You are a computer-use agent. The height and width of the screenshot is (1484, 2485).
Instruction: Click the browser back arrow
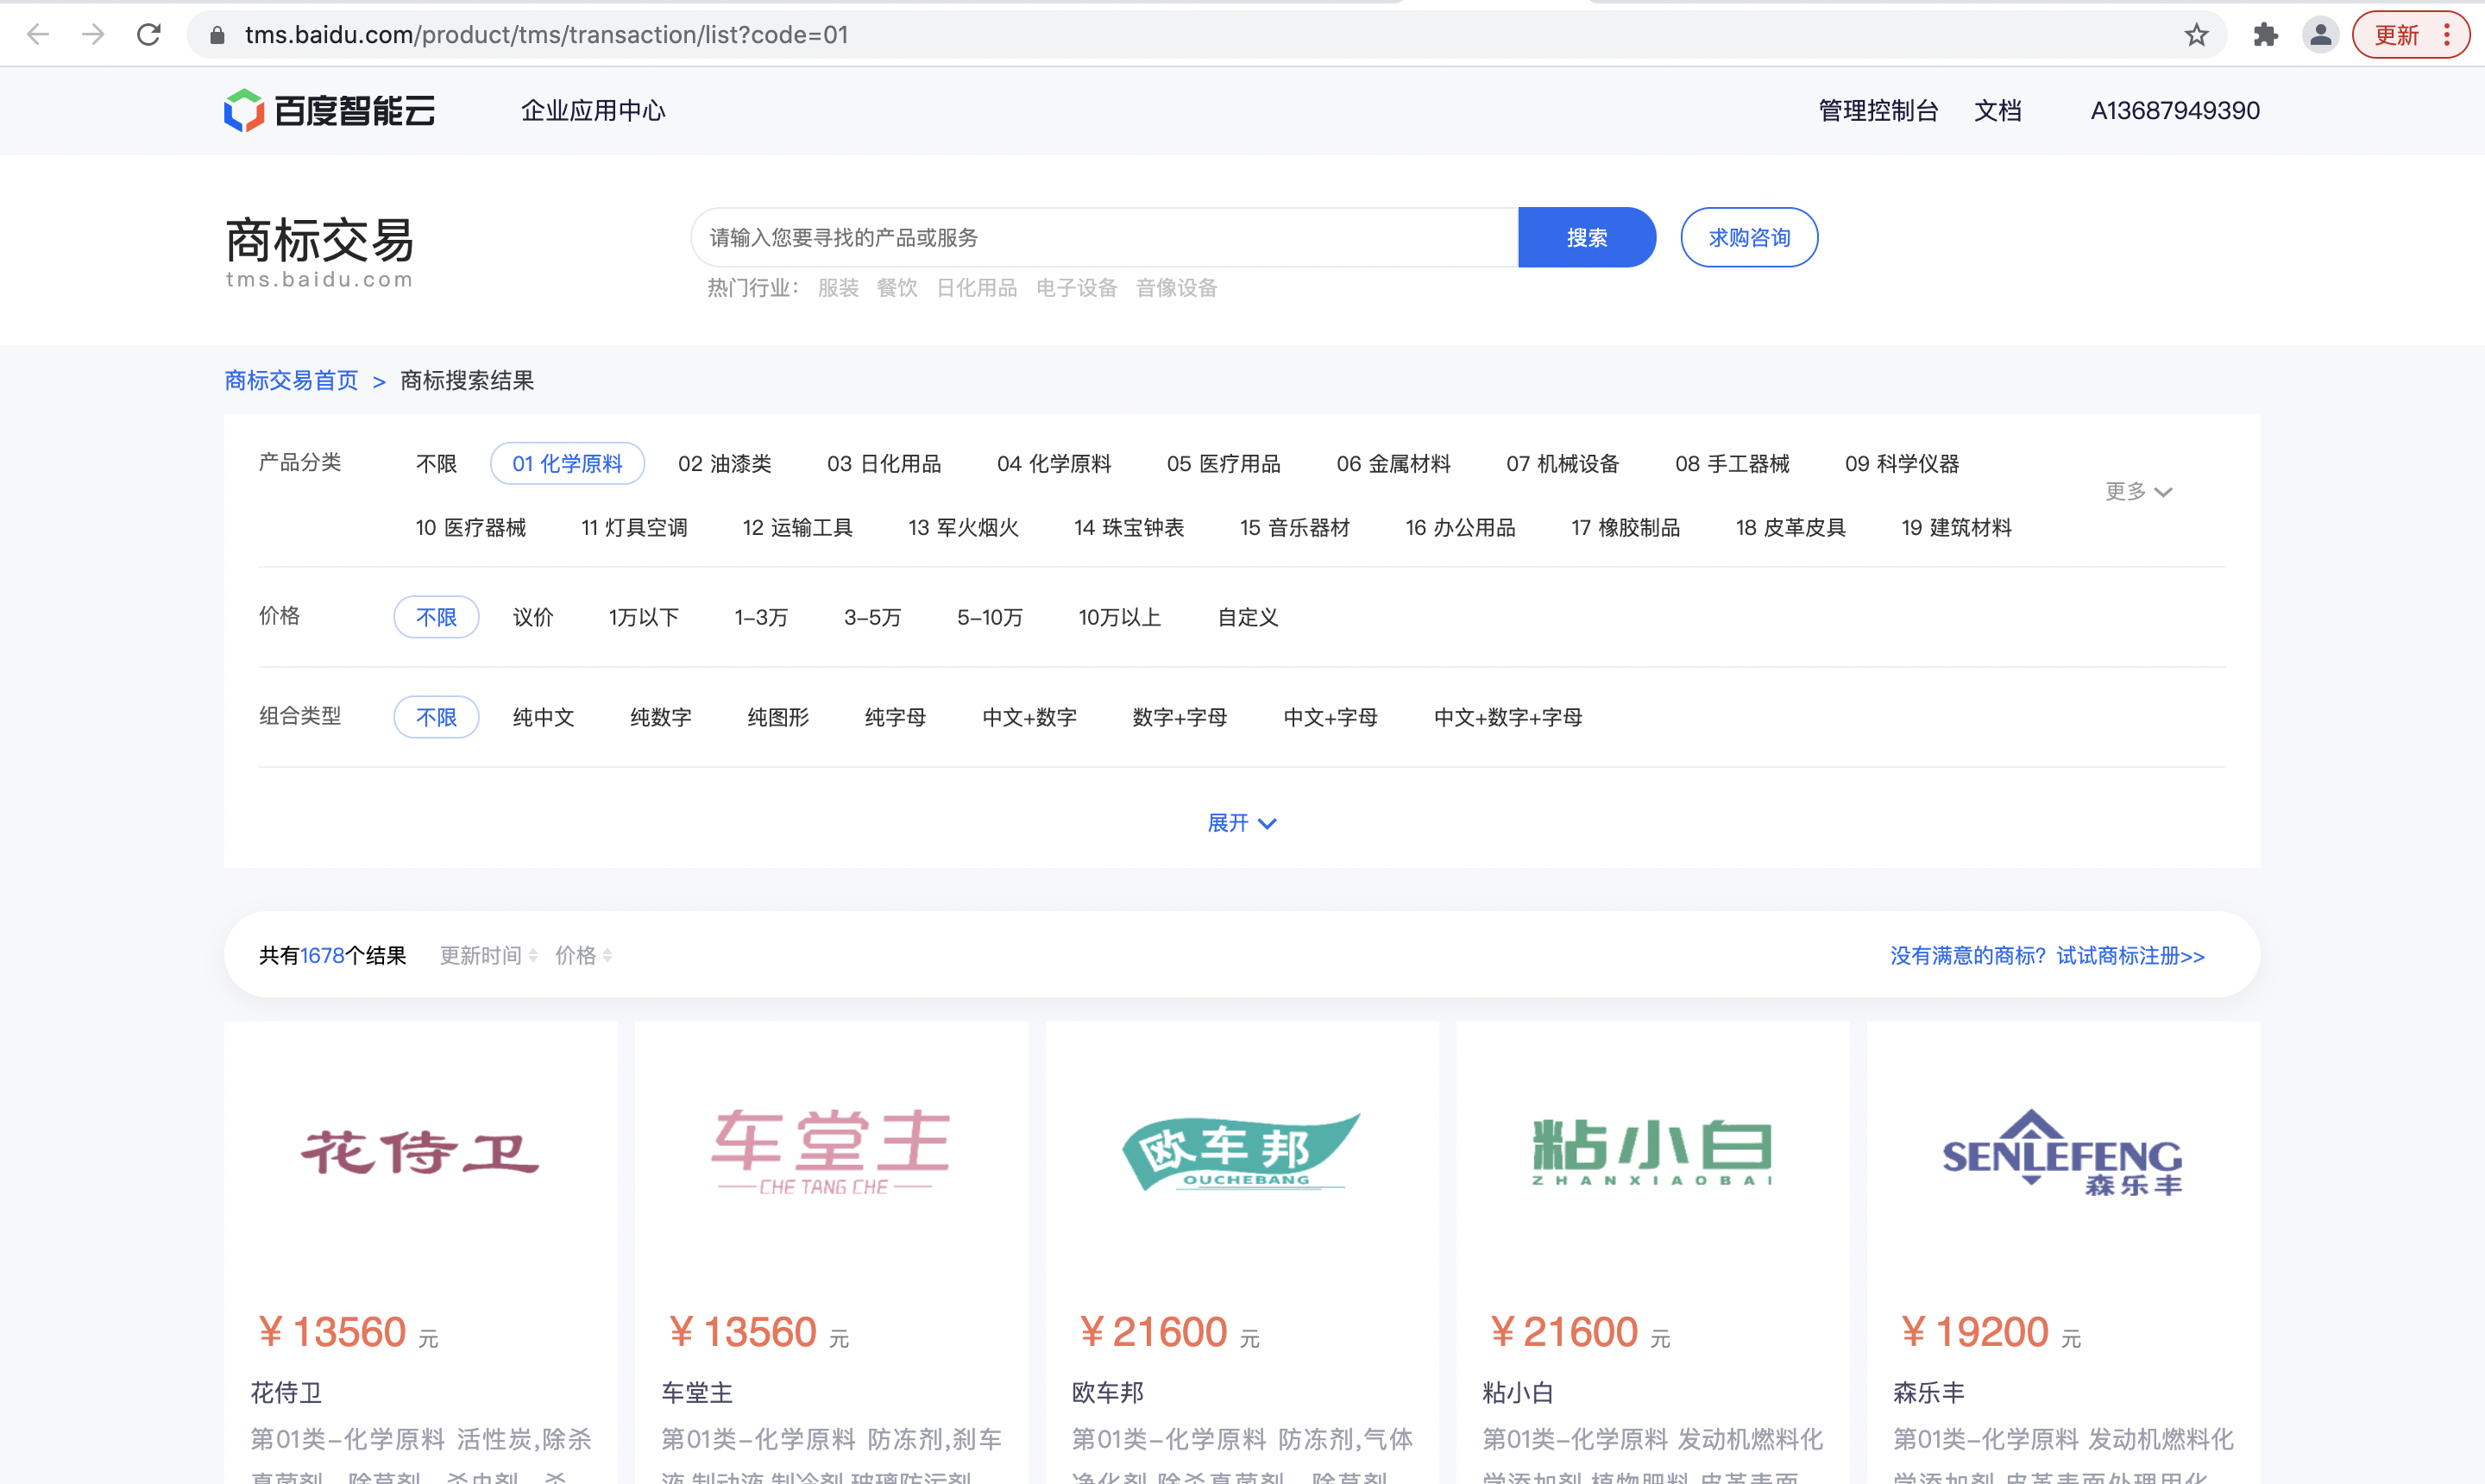[38, 35]
